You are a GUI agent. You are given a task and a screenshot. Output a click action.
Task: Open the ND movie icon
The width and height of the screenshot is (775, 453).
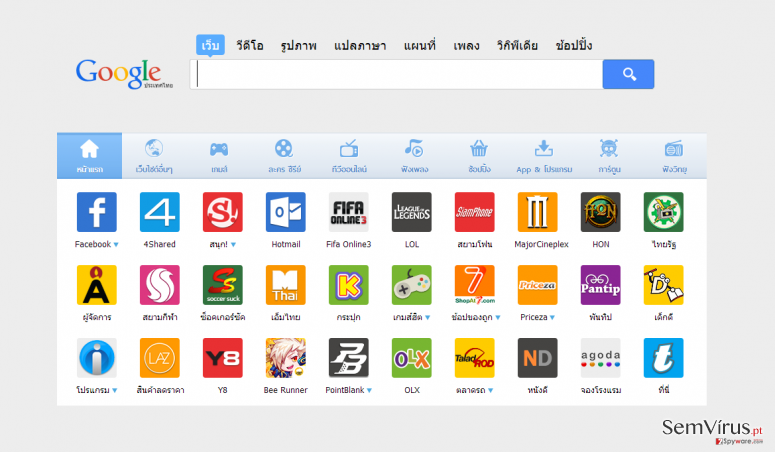537,358
